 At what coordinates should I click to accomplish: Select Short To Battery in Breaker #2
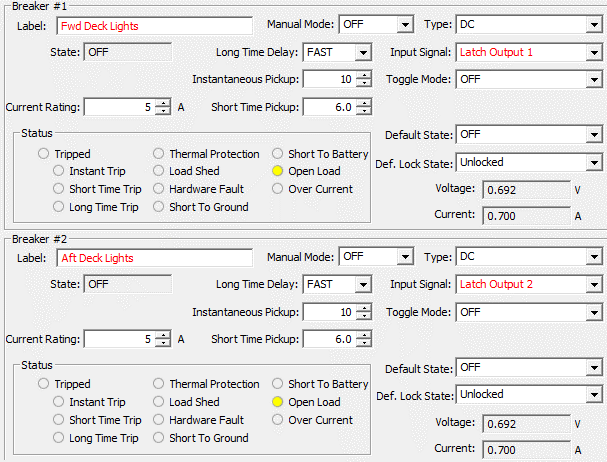pos(279,384)
